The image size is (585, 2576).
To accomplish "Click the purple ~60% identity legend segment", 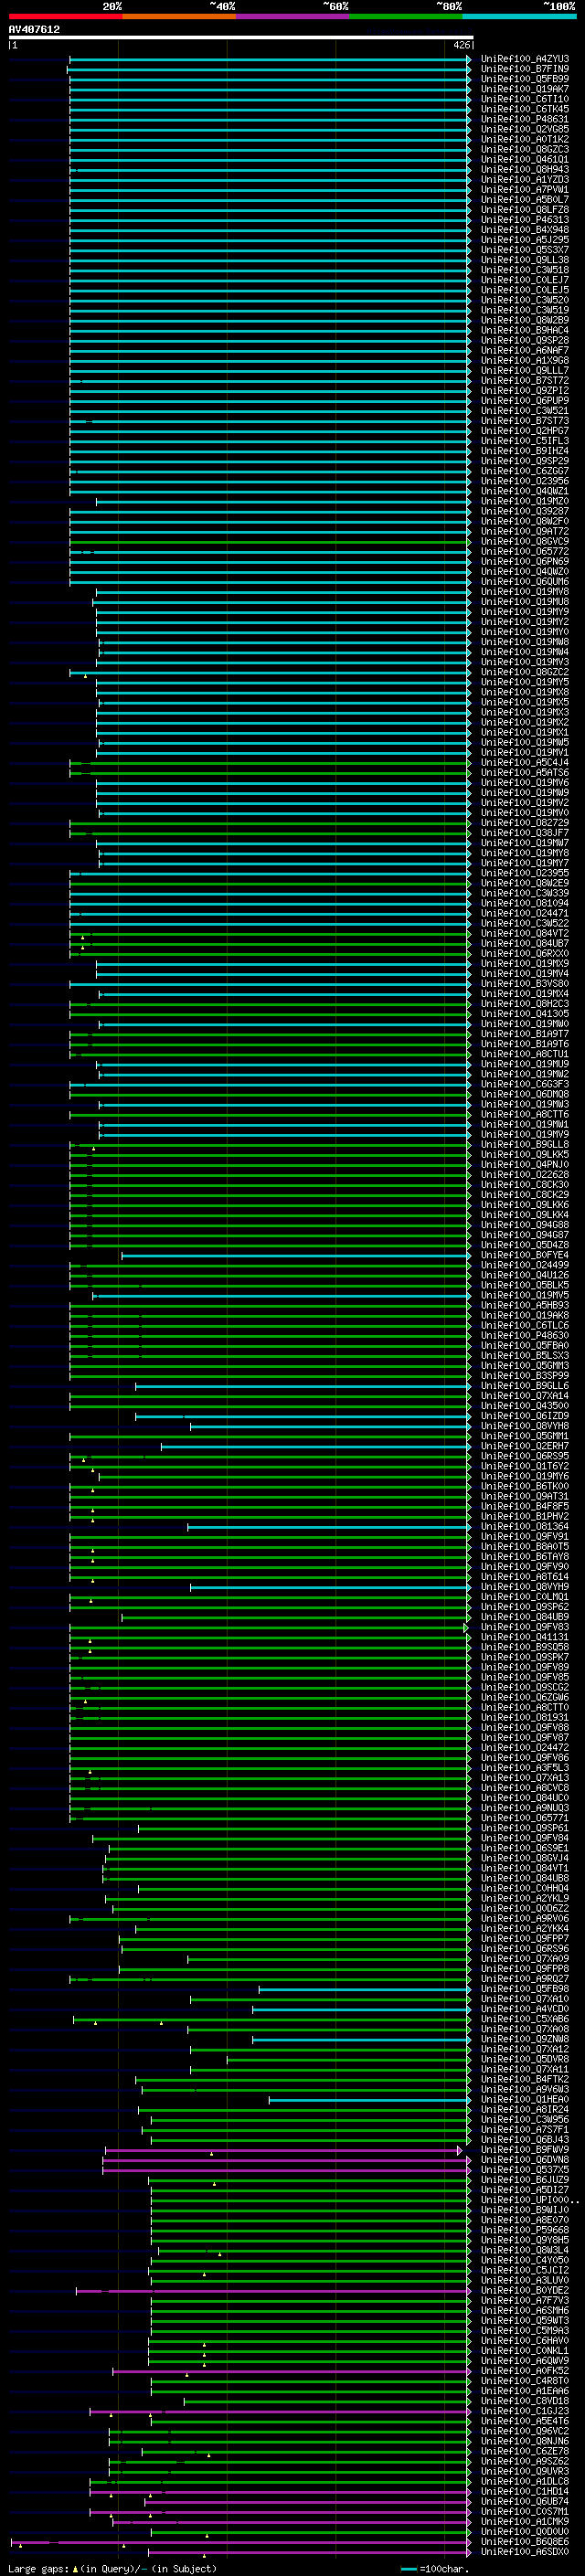I will point(293,16).
